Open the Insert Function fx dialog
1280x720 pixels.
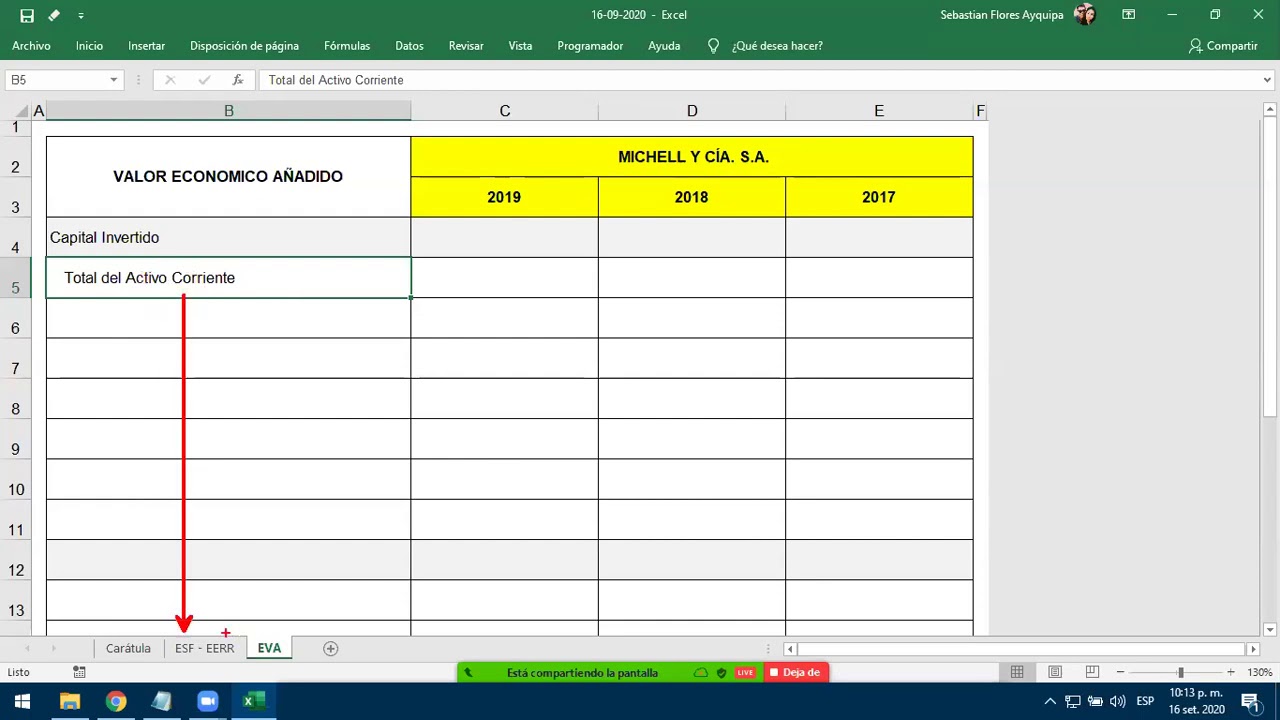237,80
